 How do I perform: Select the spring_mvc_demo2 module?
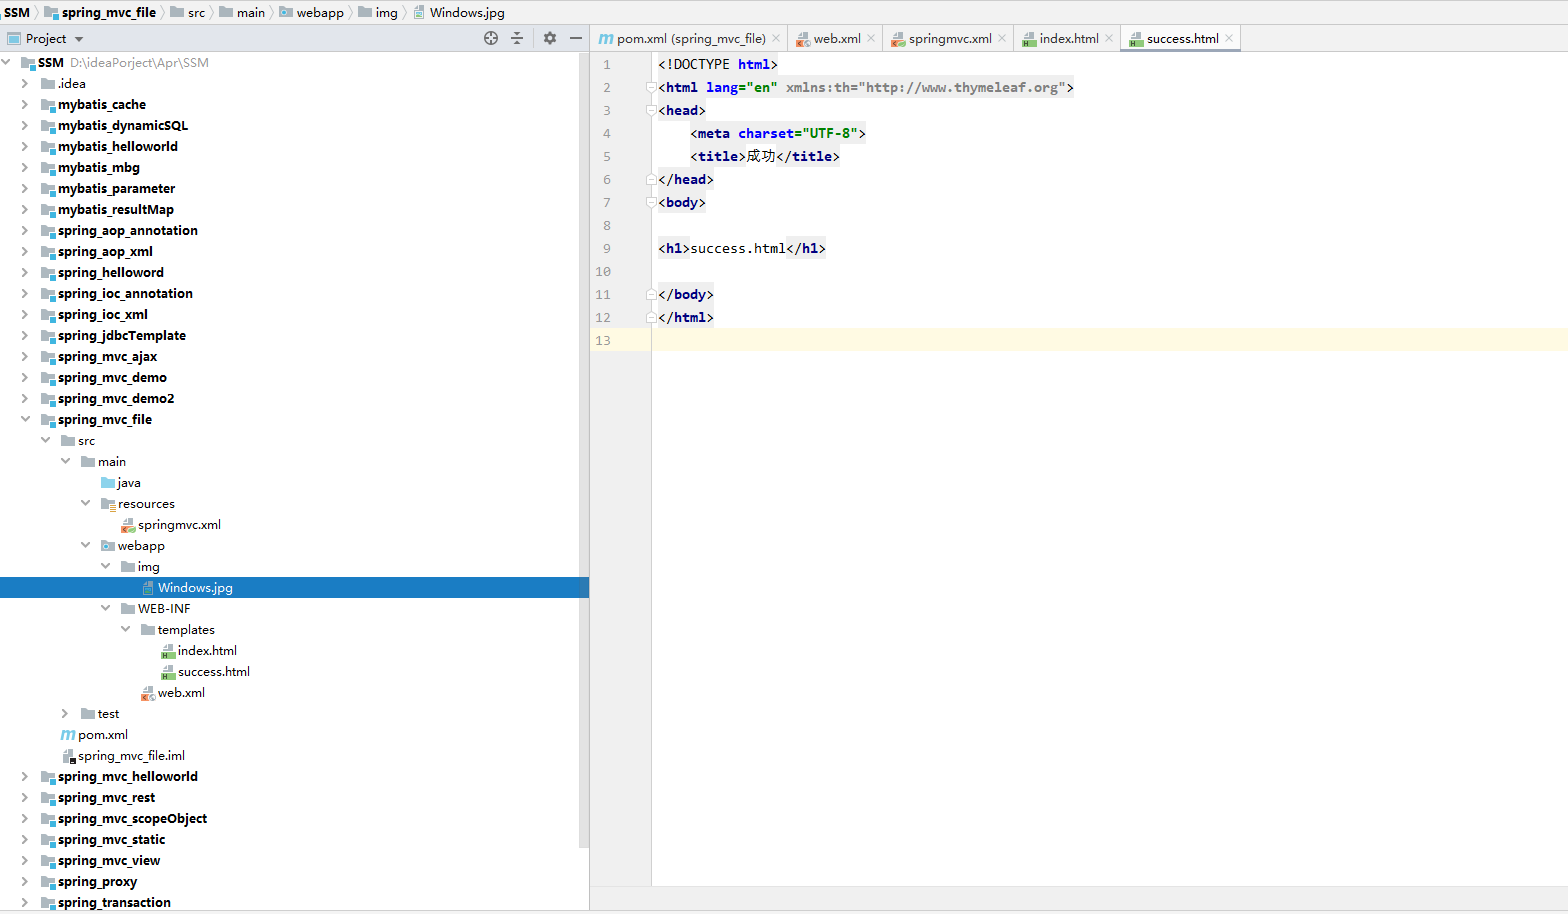coord(116,398)
